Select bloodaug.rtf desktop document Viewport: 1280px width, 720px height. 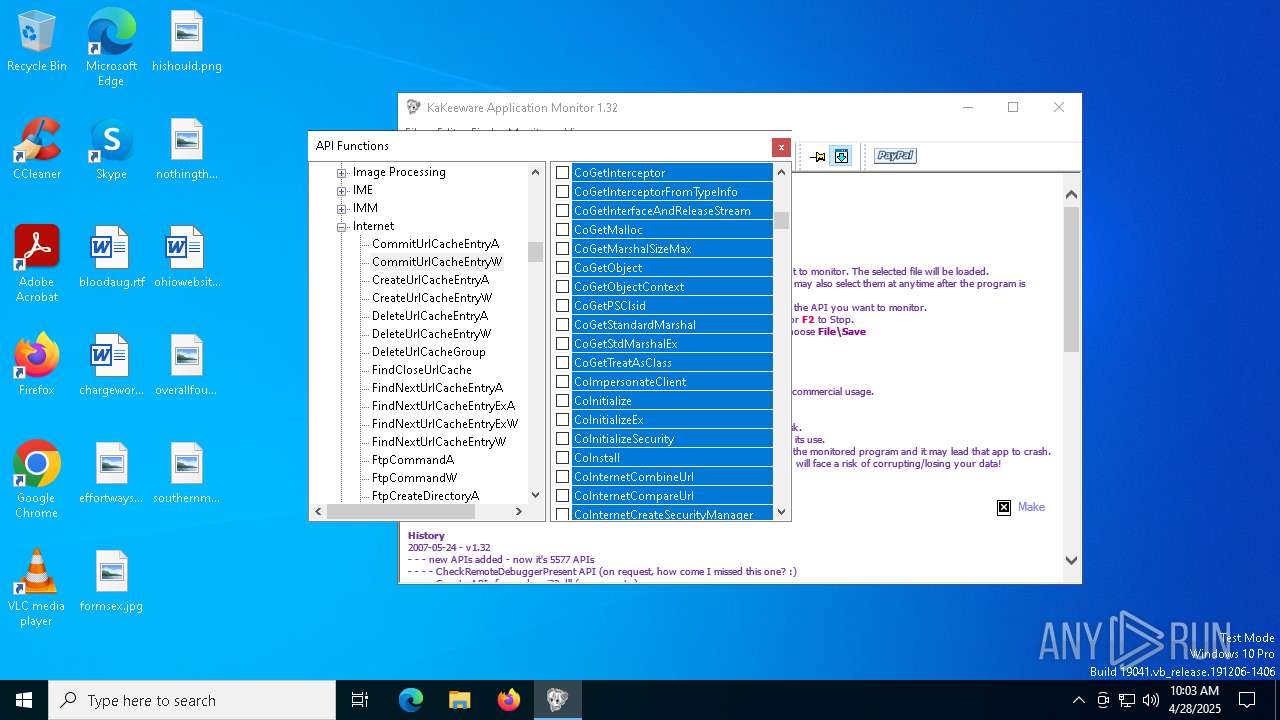(111, 257)
